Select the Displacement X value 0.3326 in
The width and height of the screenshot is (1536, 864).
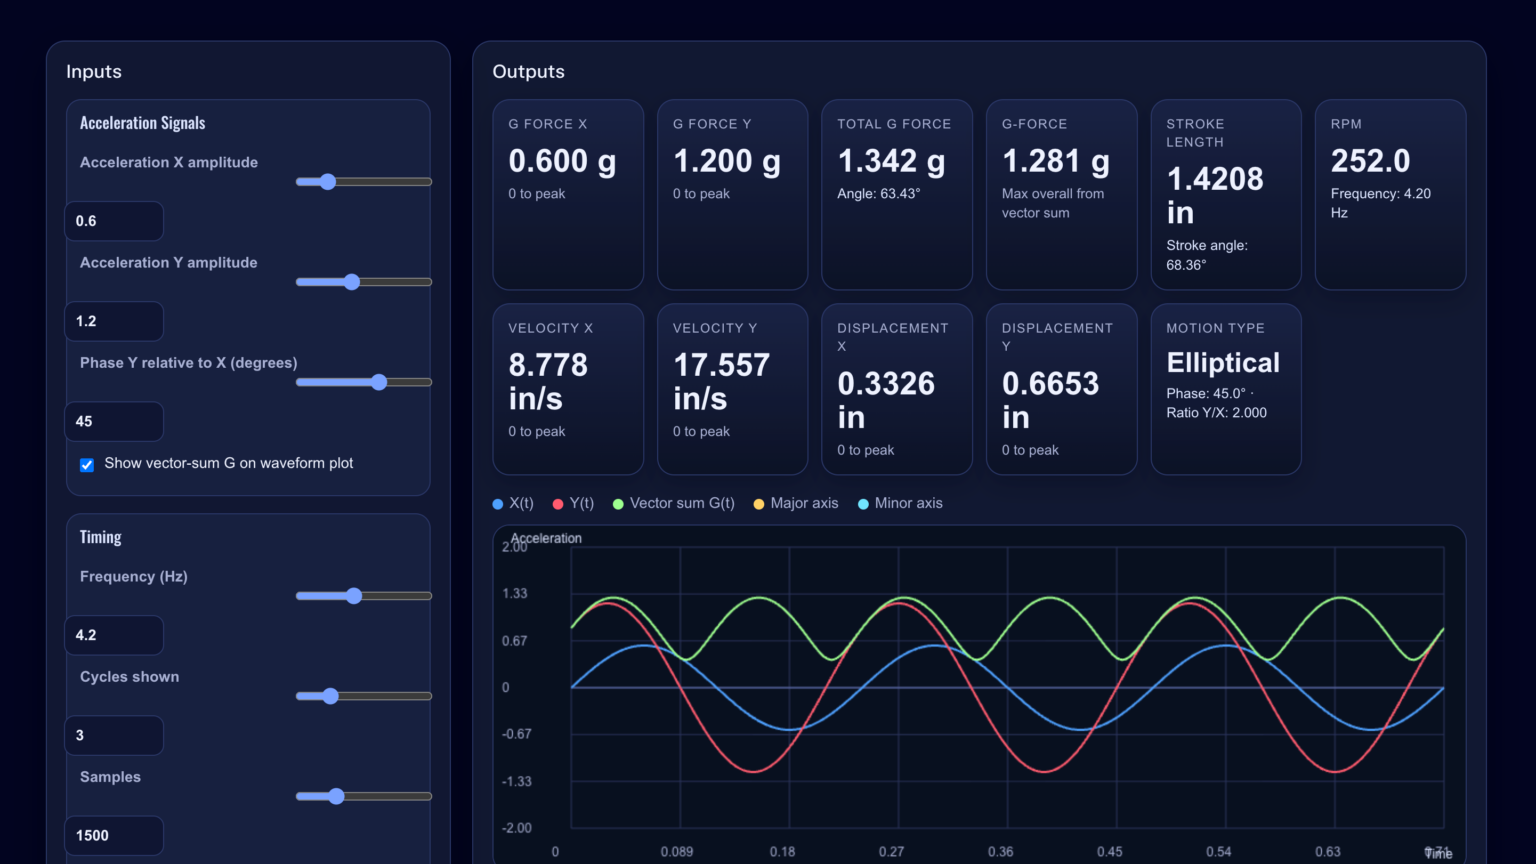(886, 401)
